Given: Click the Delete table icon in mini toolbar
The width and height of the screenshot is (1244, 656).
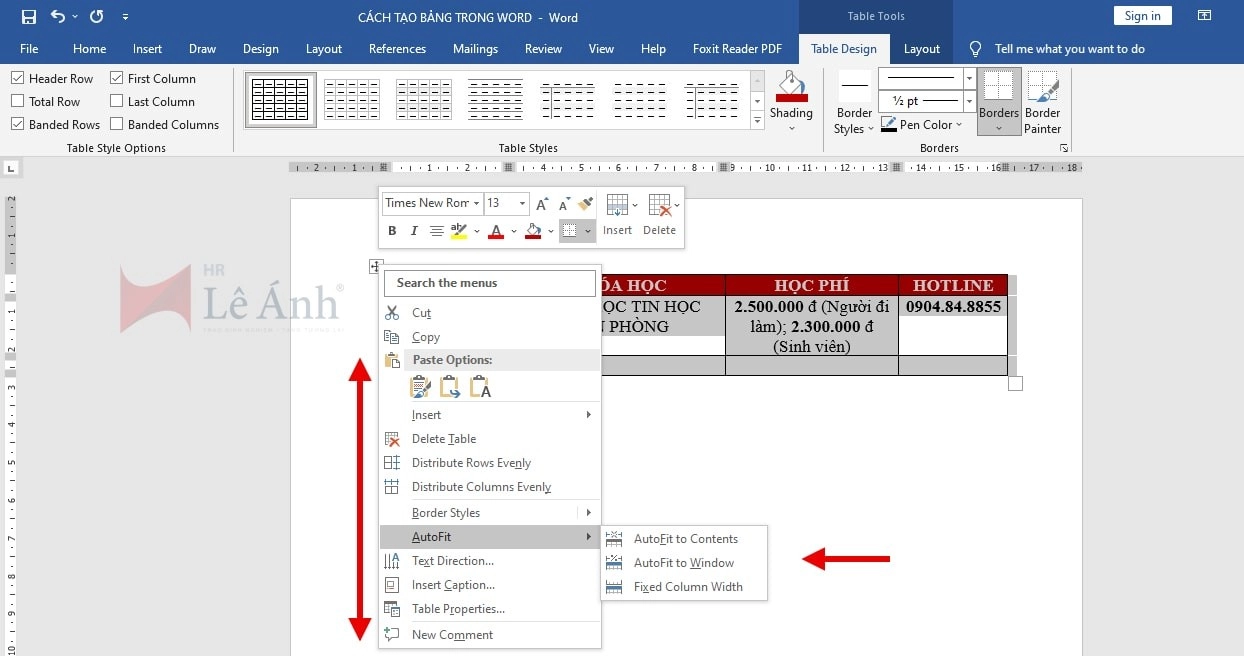Looking at the screenshot, I should (x=659, y=214).
